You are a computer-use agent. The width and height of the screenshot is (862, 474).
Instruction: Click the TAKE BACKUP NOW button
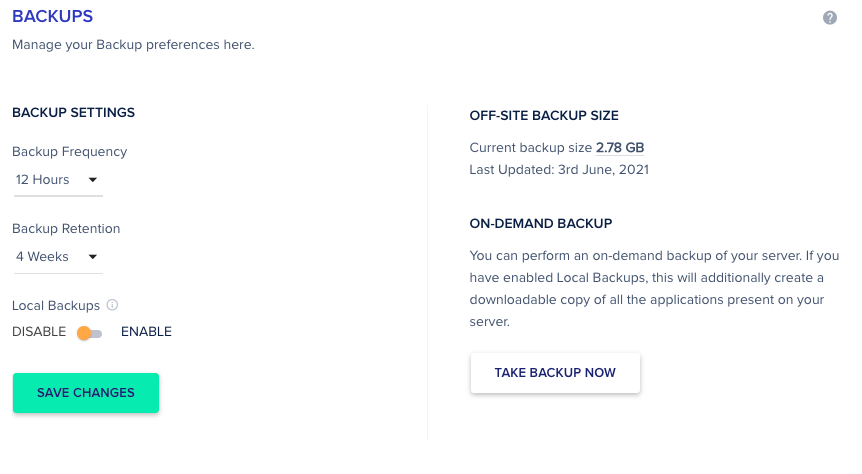(x=555, y=373)
